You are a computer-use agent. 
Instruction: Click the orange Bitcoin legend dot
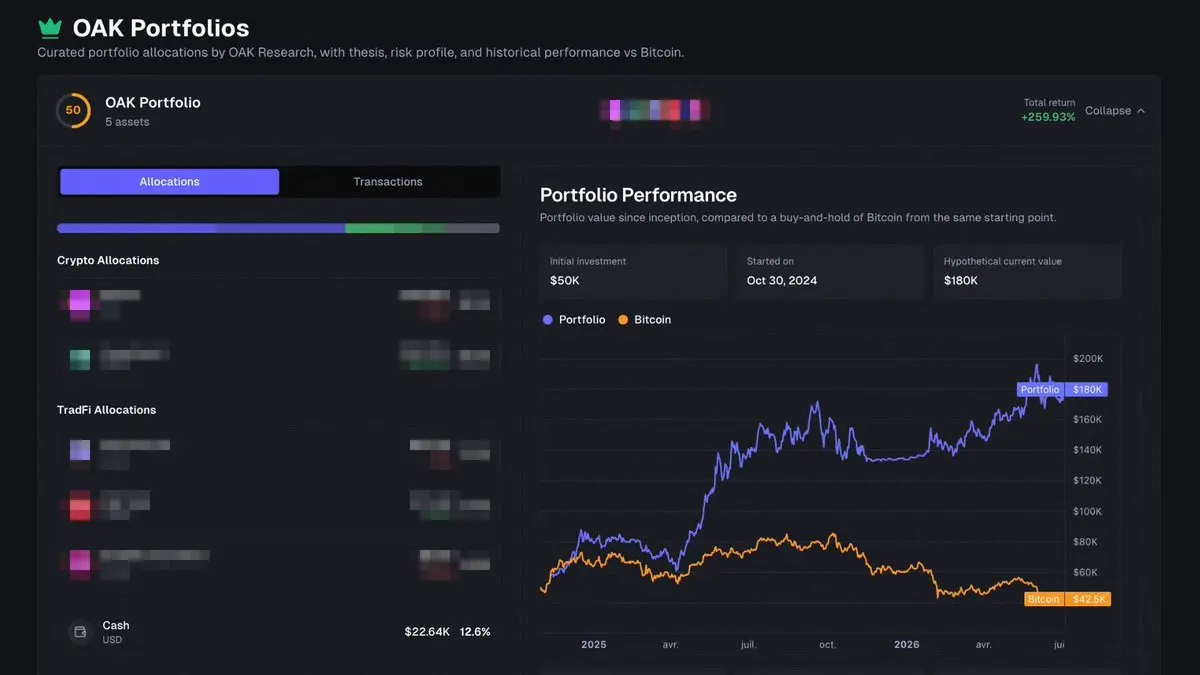pyautogui.click(x=623, y=320)
